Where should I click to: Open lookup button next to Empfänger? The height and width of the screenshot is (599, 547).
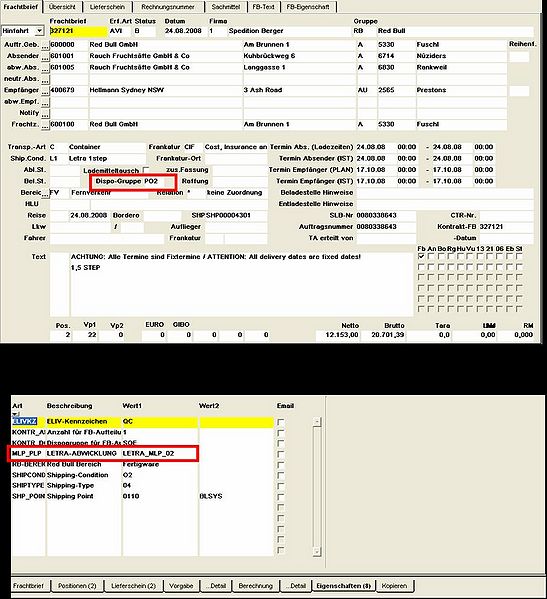45,92
